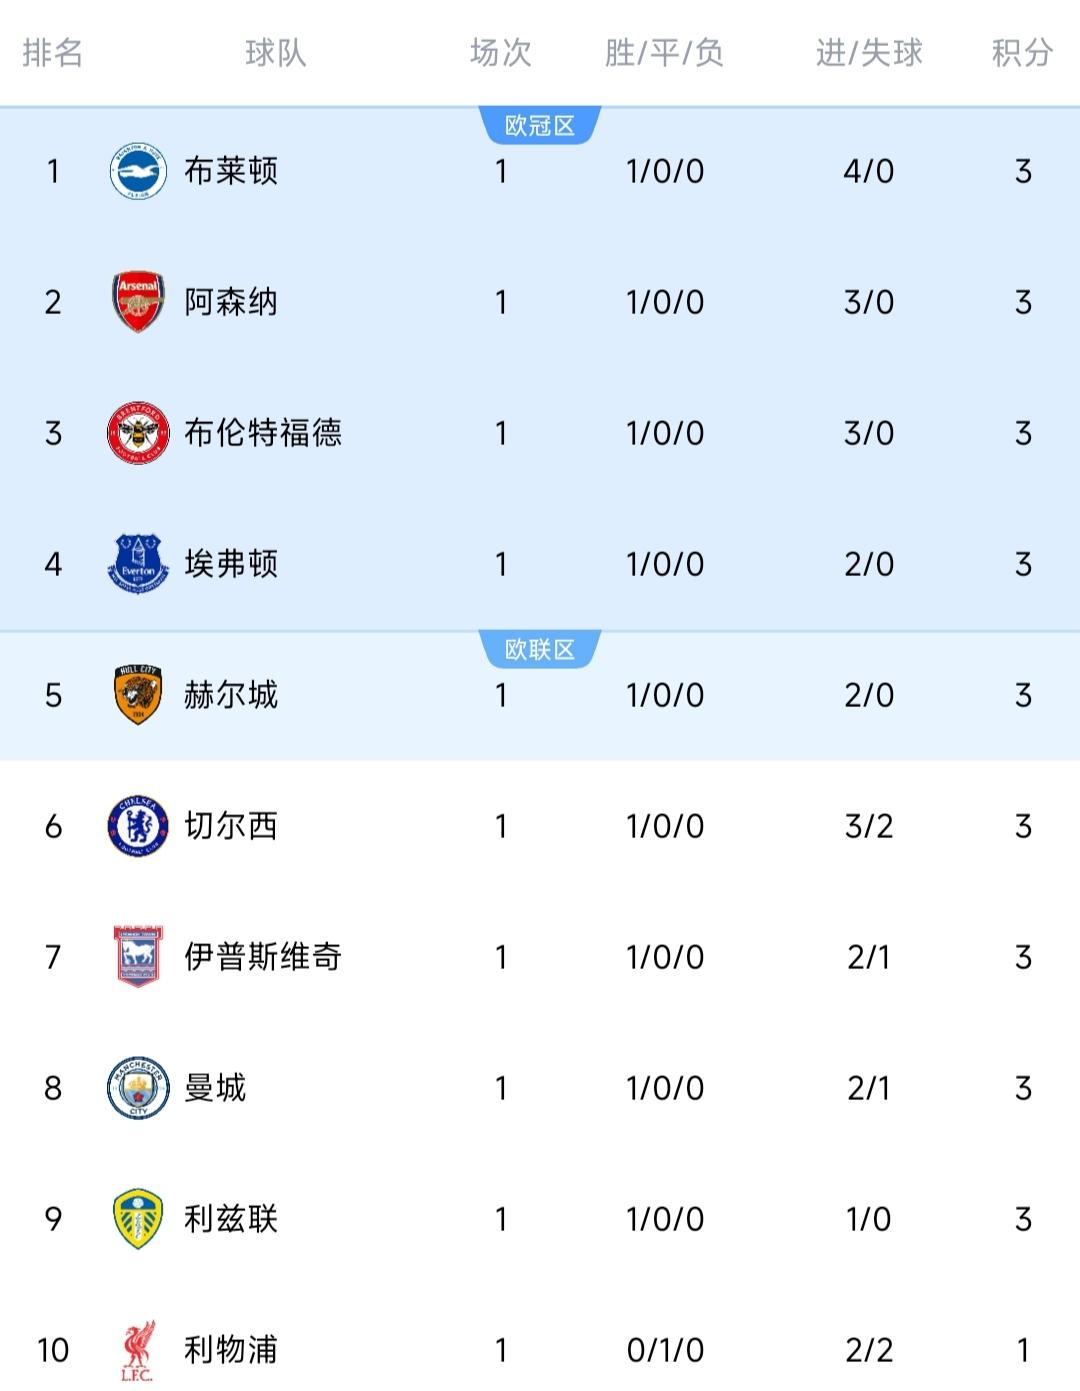Select the Liverpool LFC crest

click(138, 1350)
